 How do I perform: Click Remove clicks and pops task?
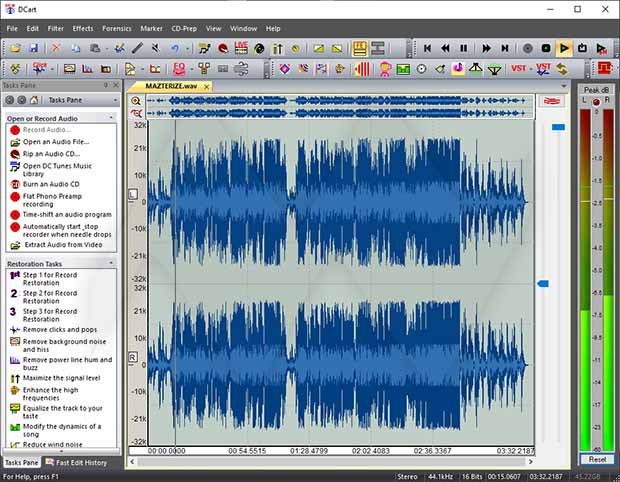point(60,329)
